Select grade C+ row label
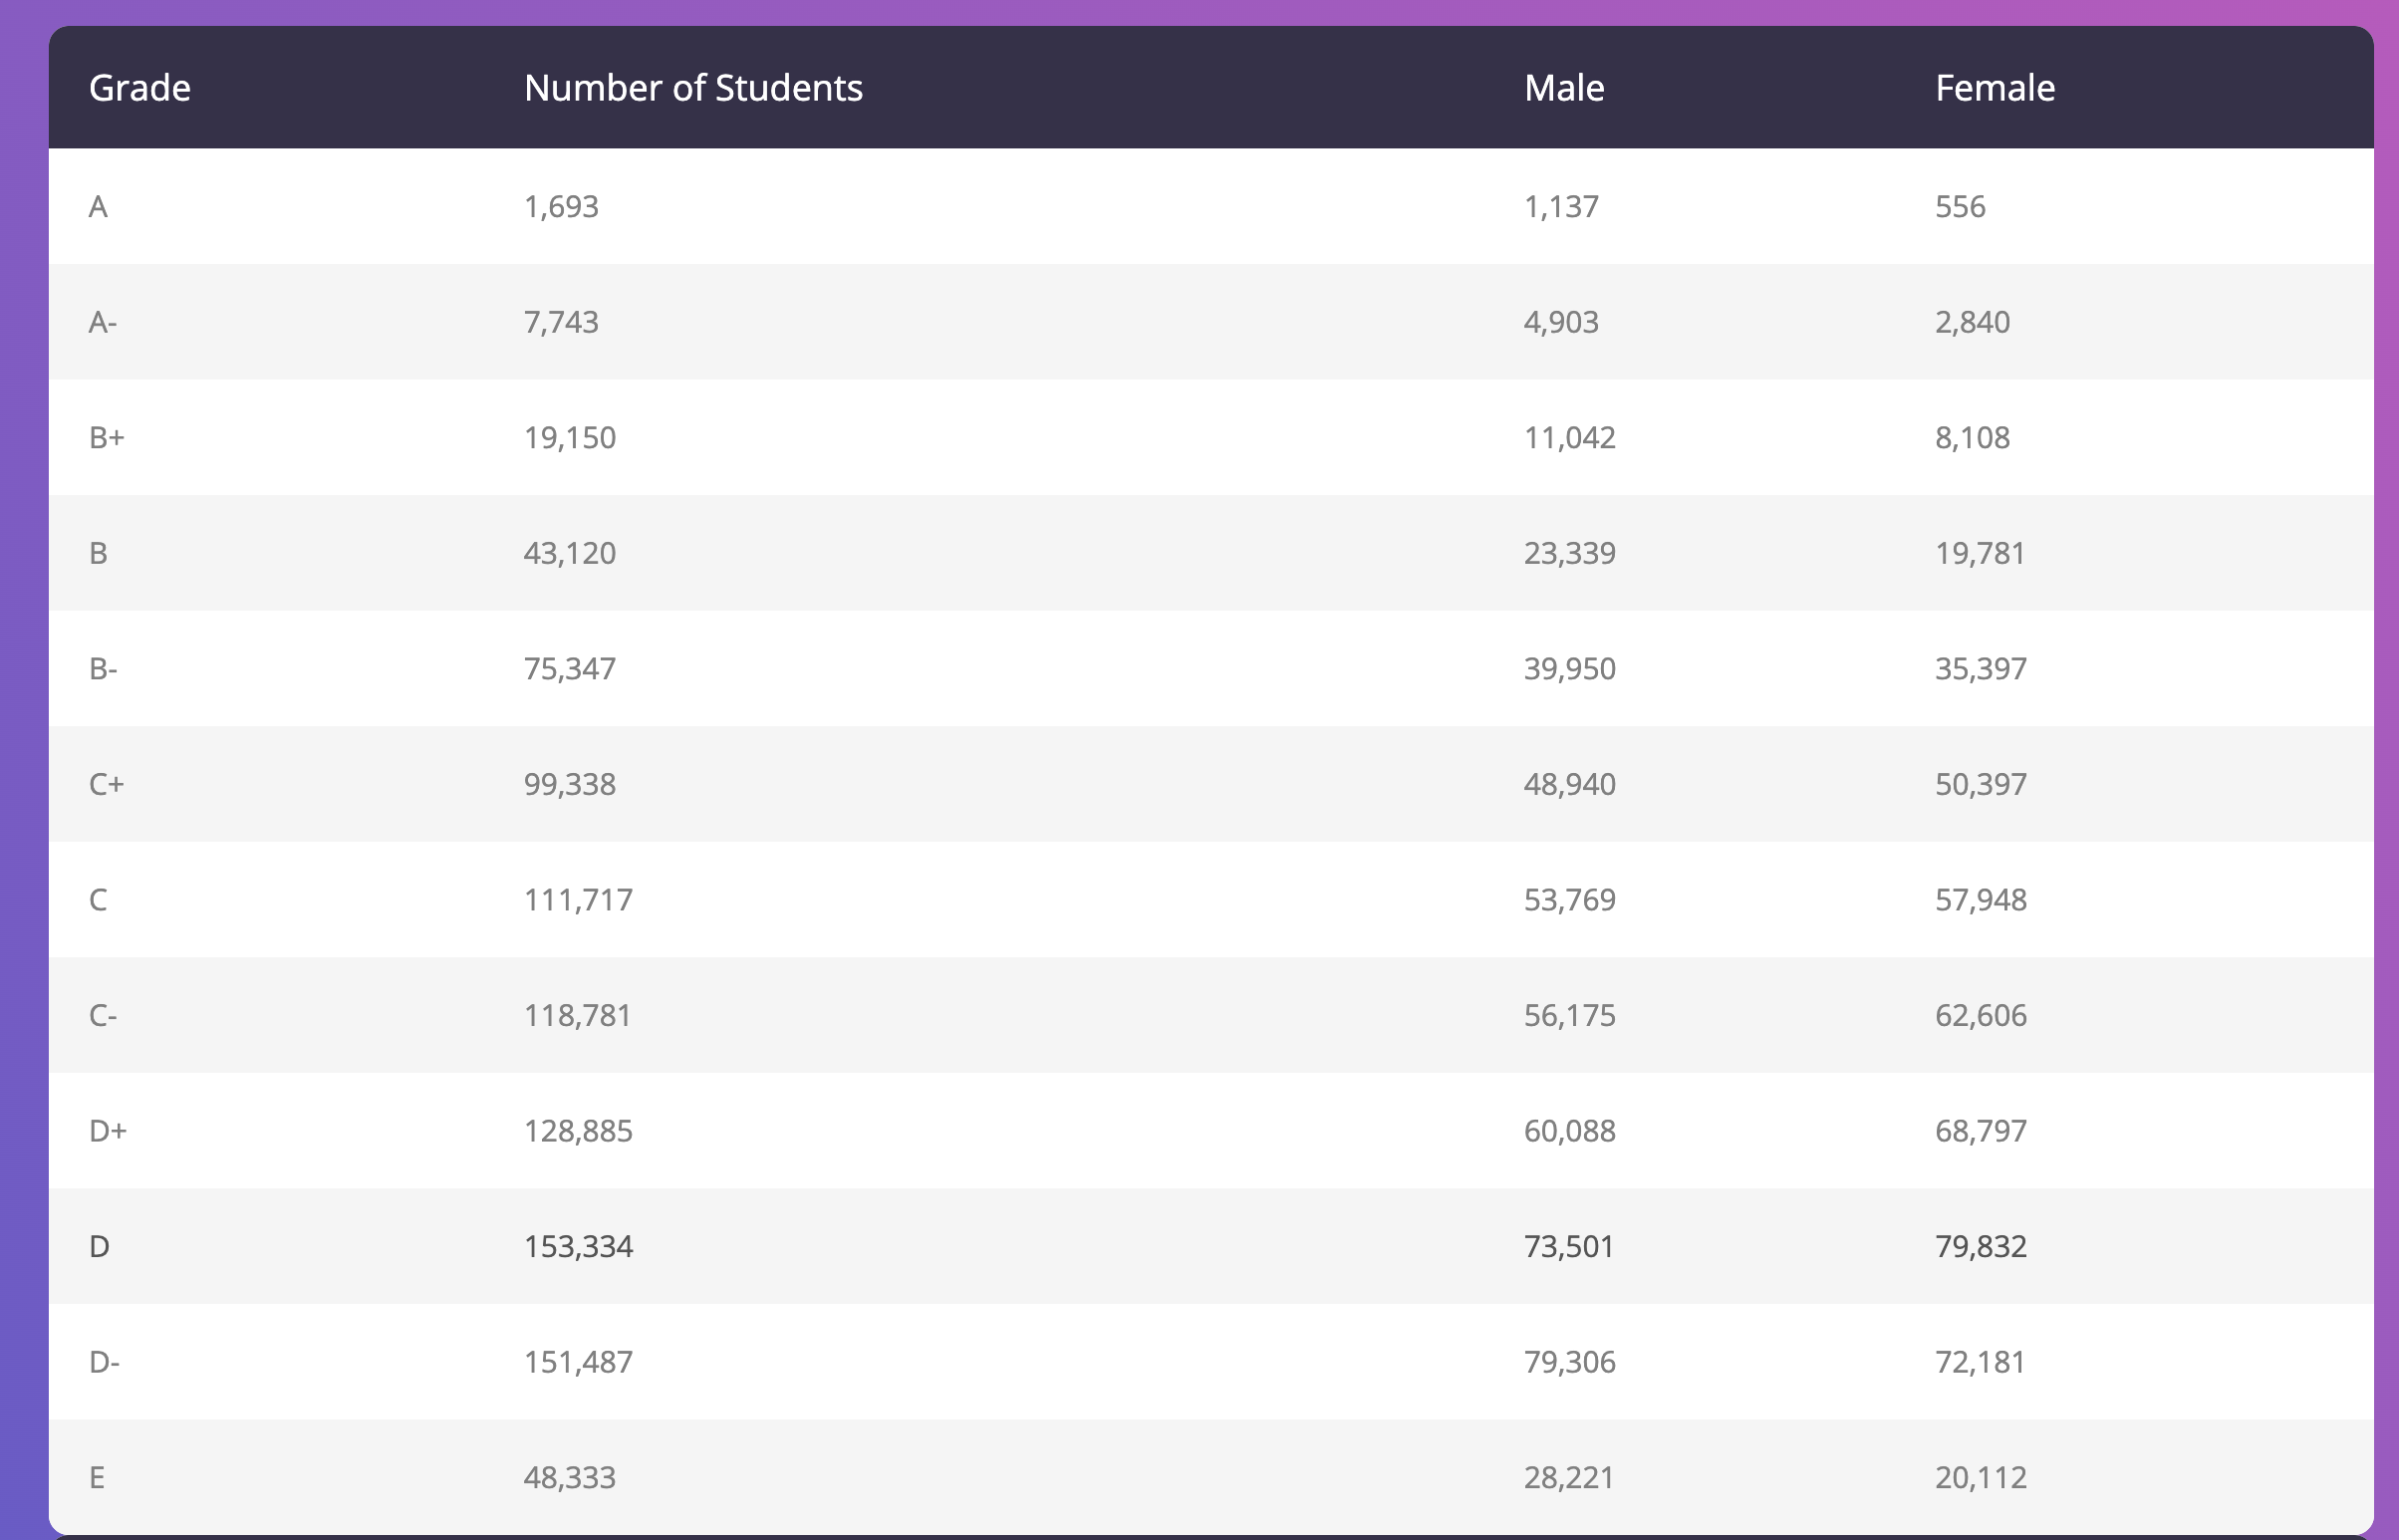This screenshot has height=1540, width=2399. click(x=107, y=784)
